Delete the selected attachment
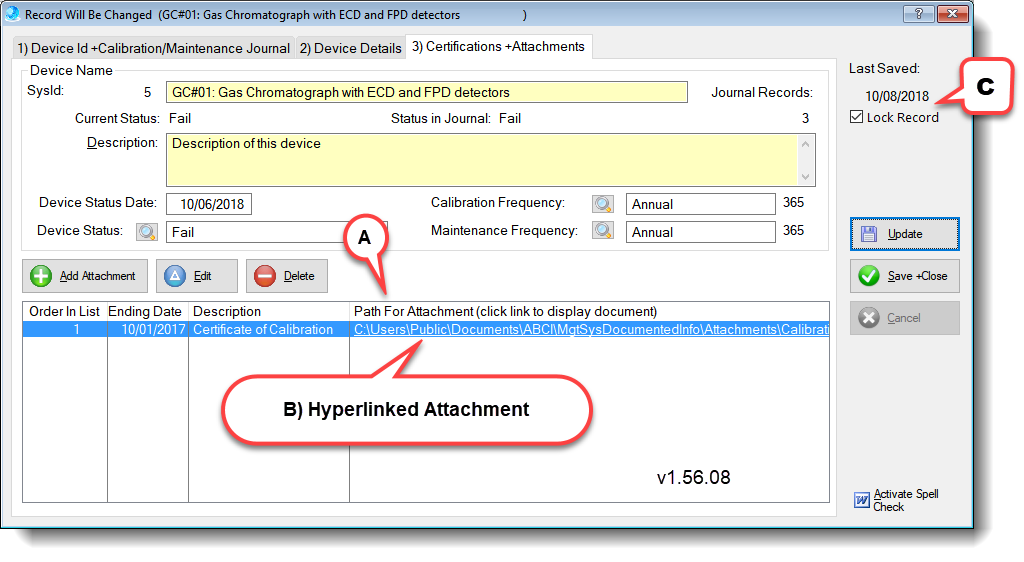Image resolution: width=1024 pixels, height=562 pixels. click(286, 276)
